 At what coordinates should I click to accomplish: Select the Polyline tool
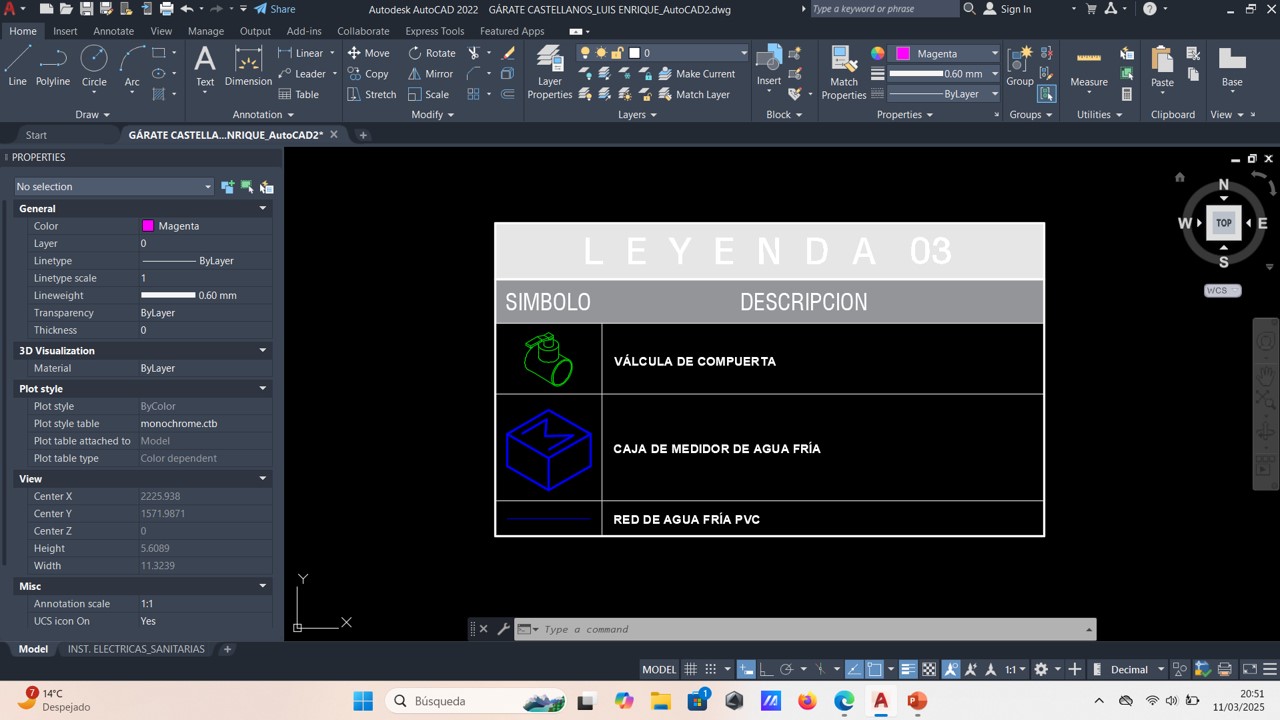point(53,66)
